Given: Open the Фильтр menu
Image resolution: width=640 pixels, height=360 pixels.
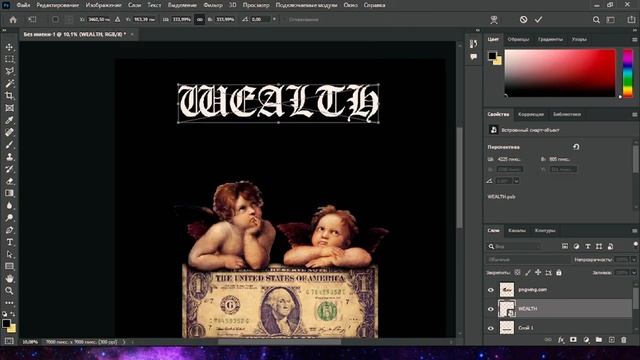Looking at the screenshot, I should [213, 5].
